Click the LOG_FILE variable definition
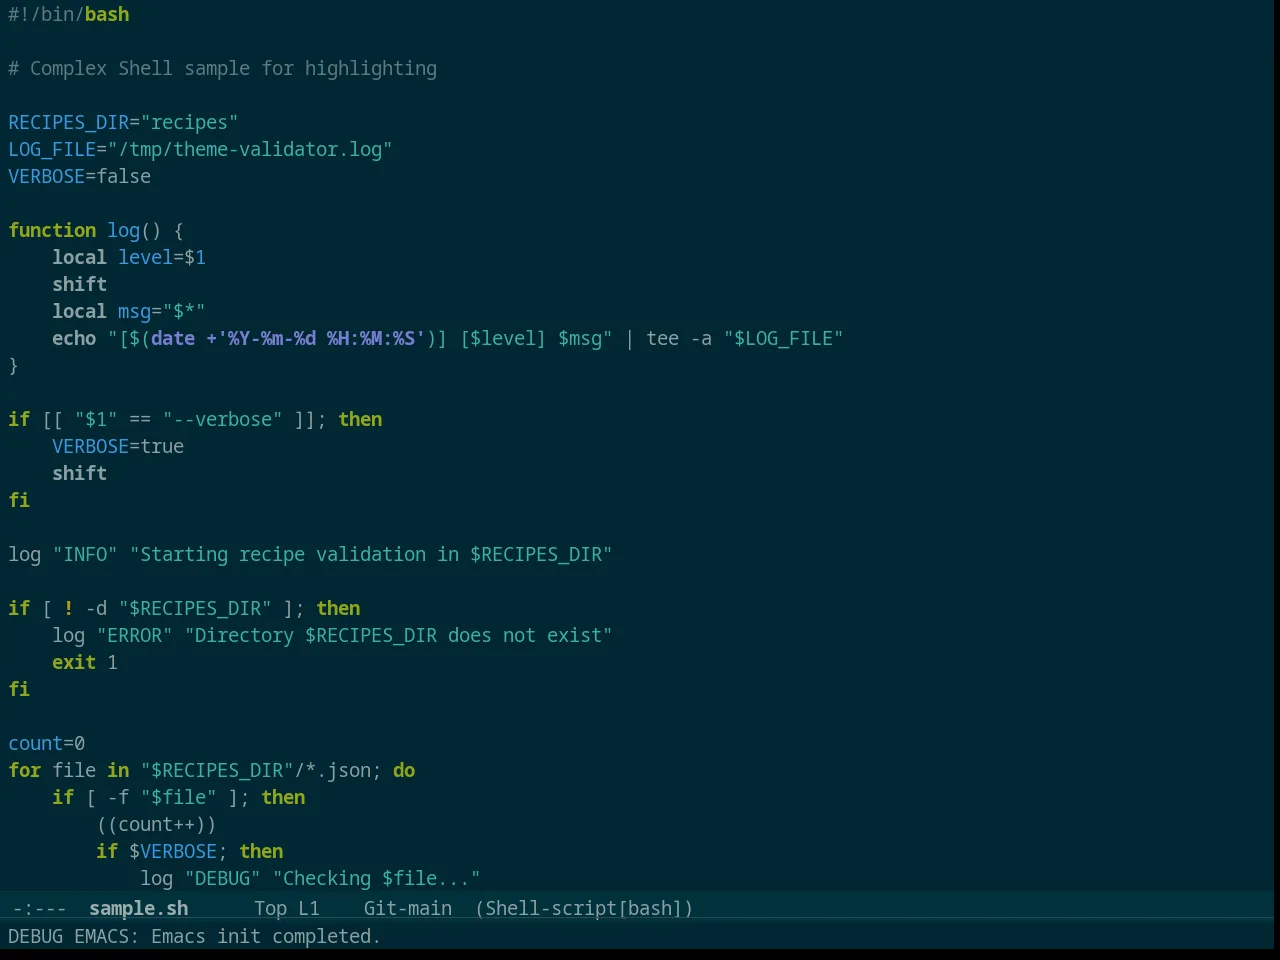Viewport: 1280px width, 960px height. tap(200, 149)
